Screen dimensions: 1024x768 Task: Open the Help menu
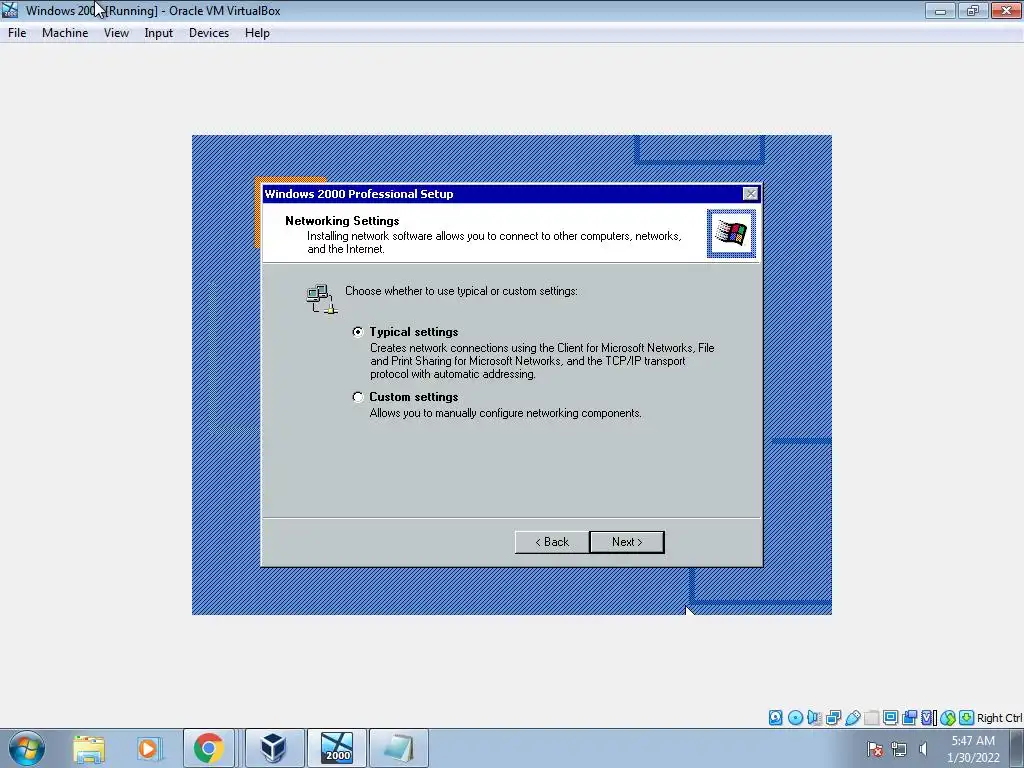click(257, 33)
